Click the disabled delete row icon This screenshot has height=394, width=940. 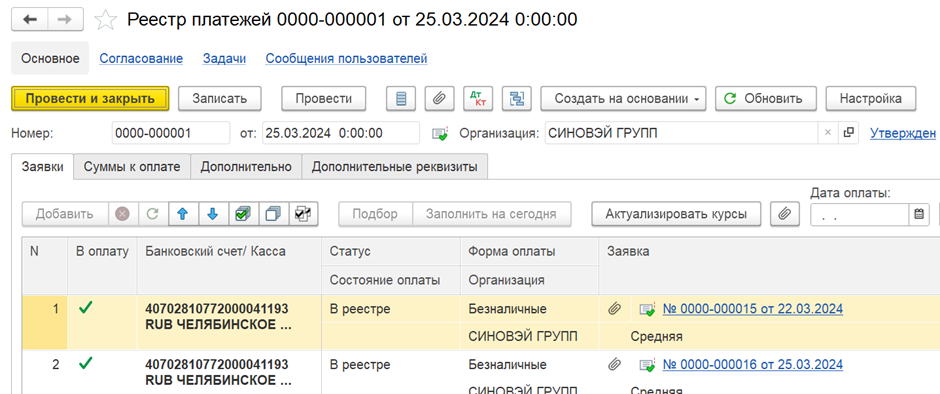pyautogui.click(x=123, y=214)
